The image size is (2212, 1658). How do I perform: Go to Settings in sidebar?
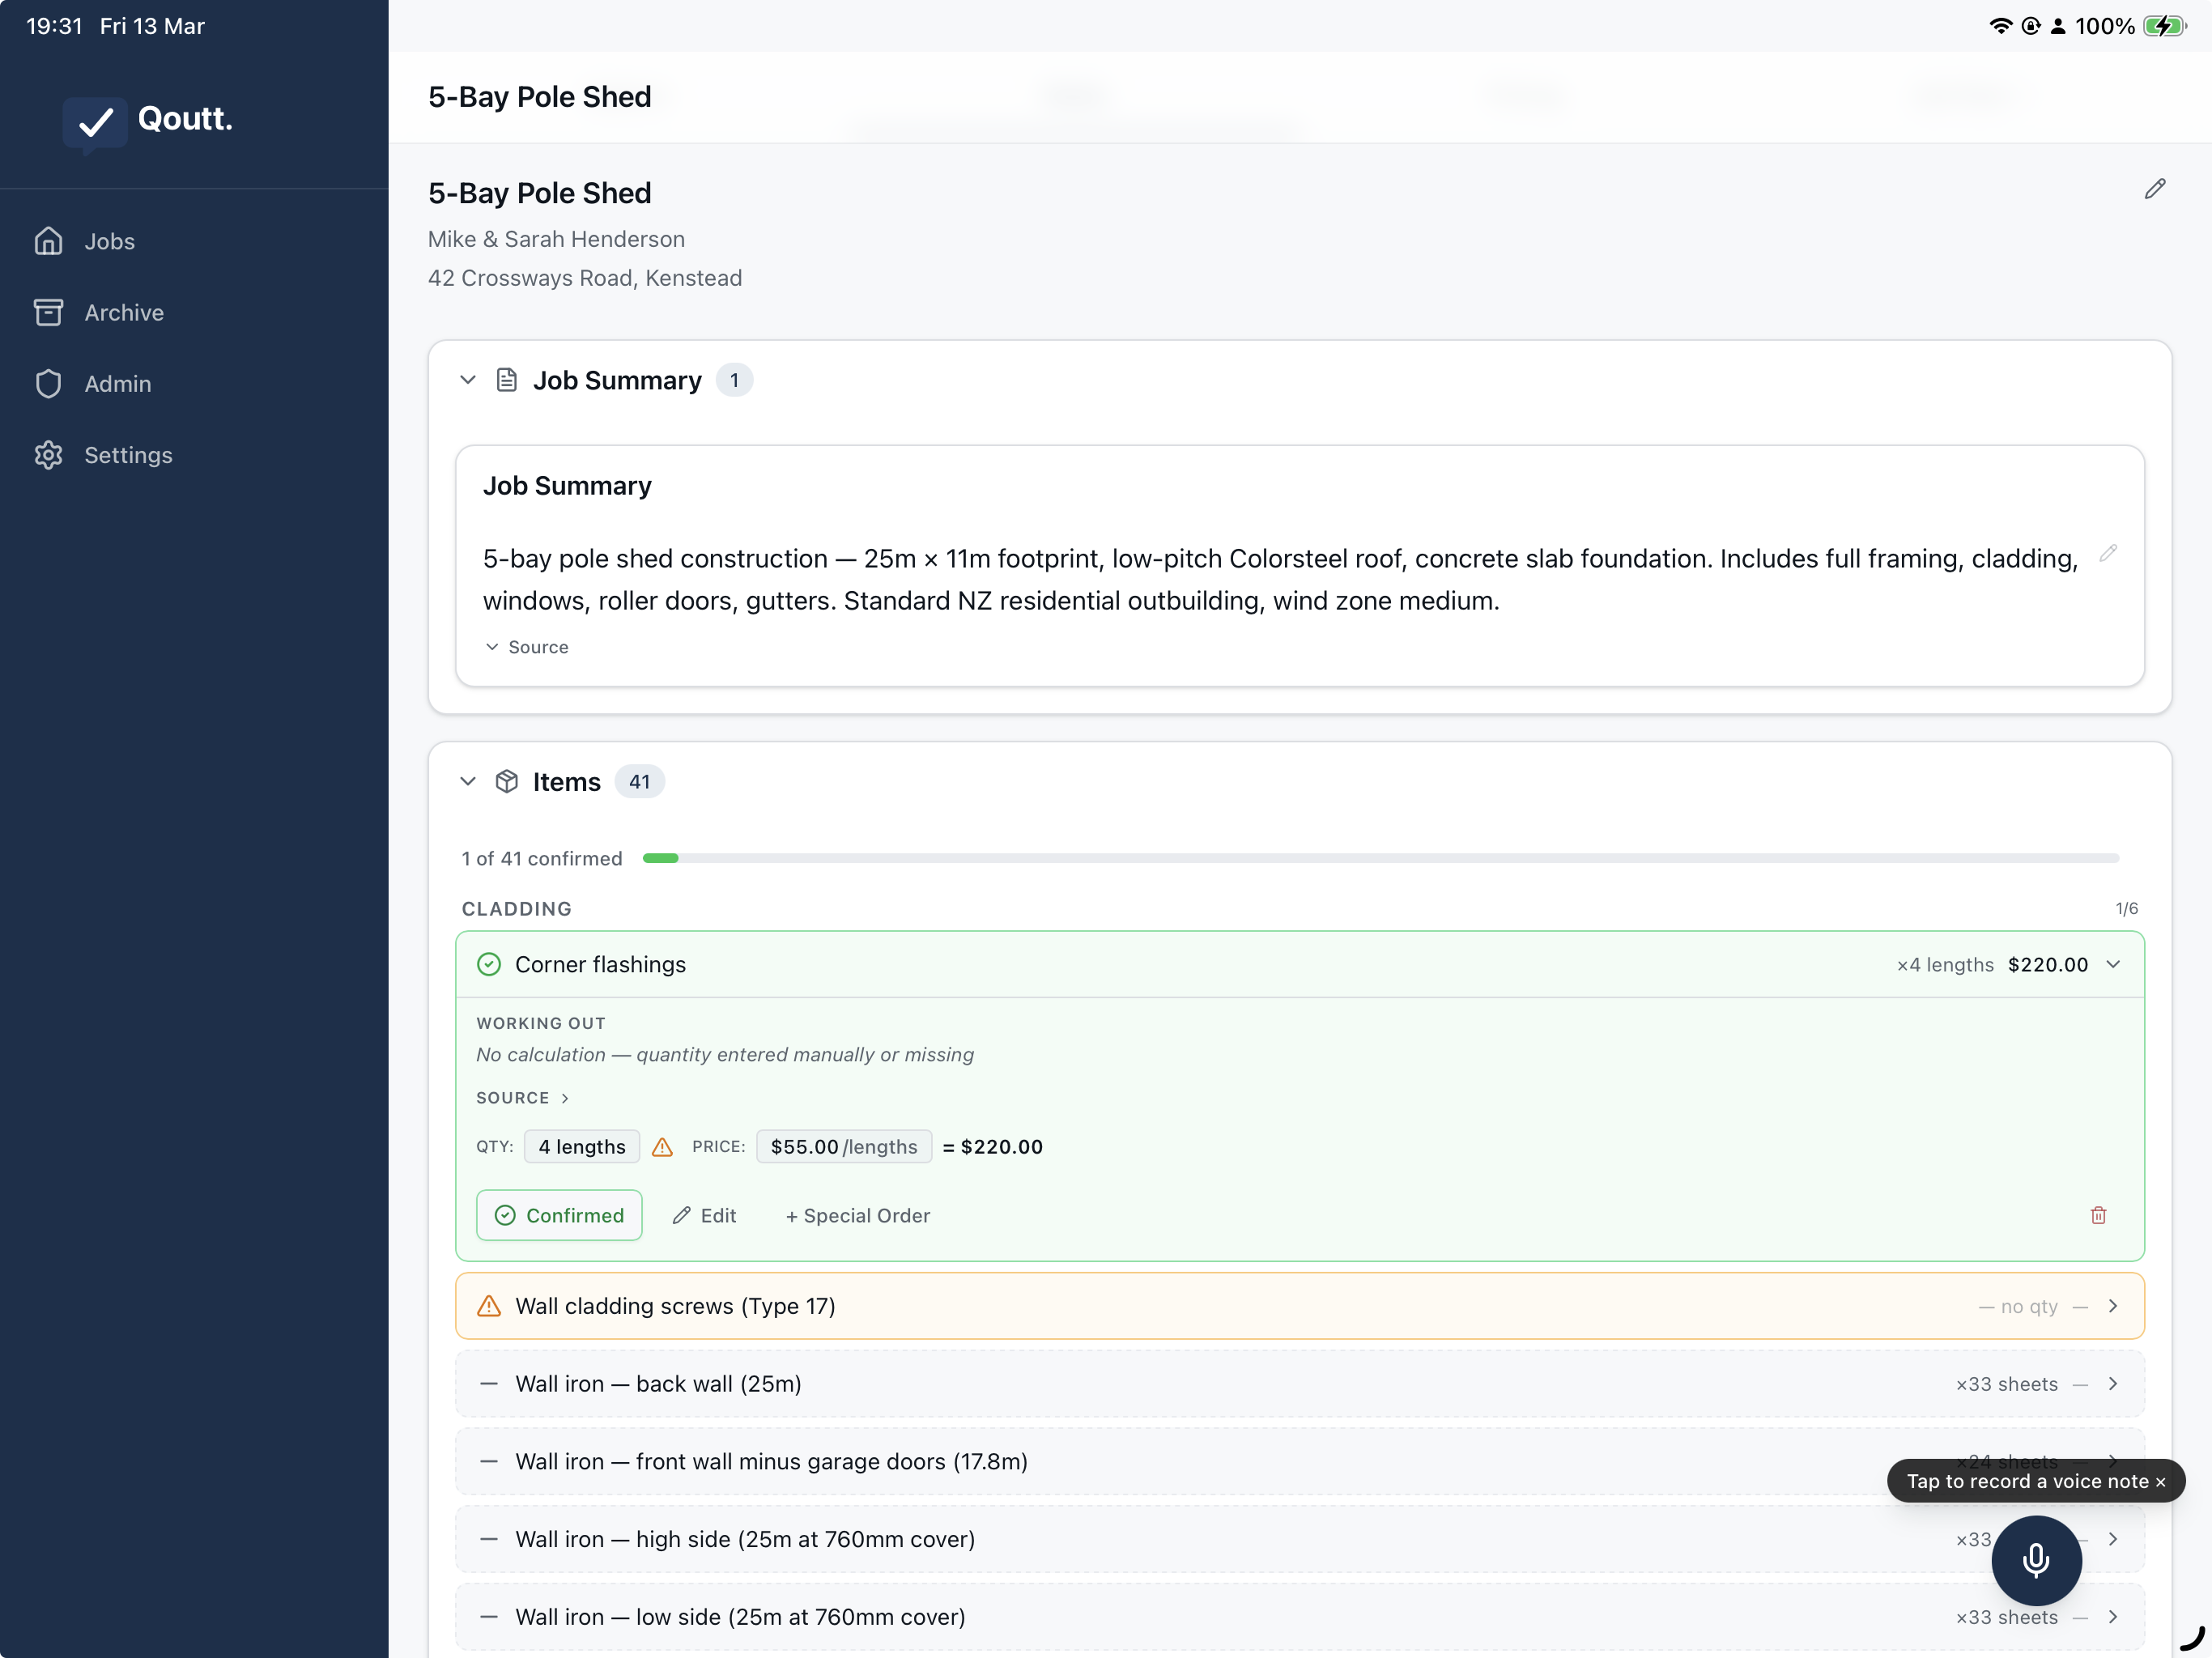(x=128, y=455)
